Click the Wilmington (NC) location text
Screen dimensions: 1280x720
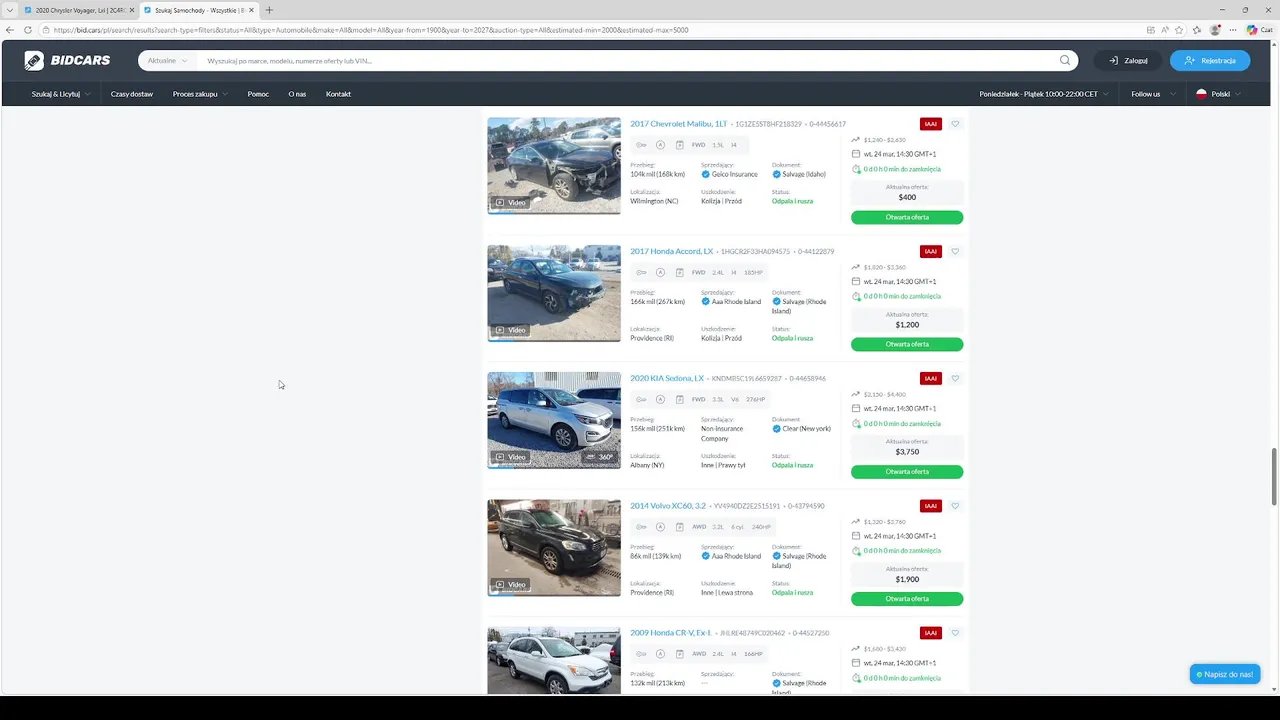[x=654, y=201]
